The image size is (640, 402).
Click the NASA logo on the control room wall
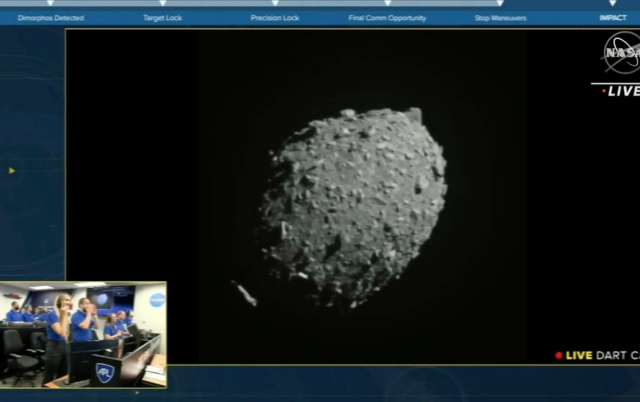(157, 300)
